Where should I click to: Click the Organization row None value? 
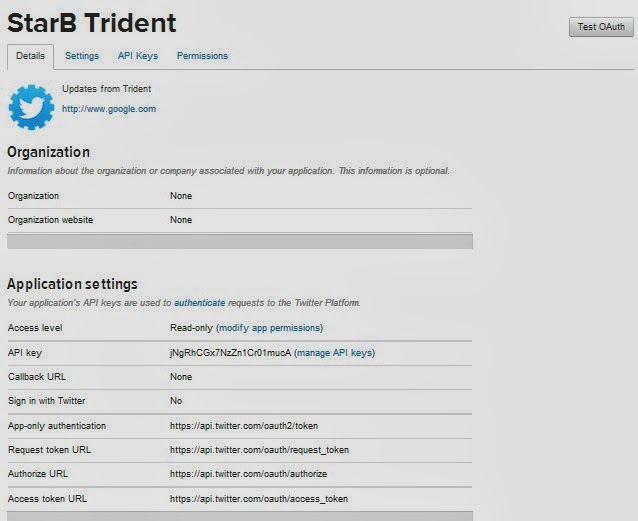coord(181,196)
